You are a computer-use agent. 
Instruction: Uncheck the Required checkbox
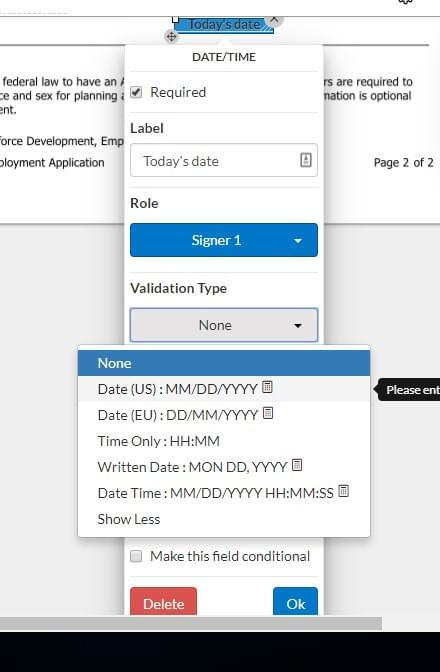pos(136,92)
